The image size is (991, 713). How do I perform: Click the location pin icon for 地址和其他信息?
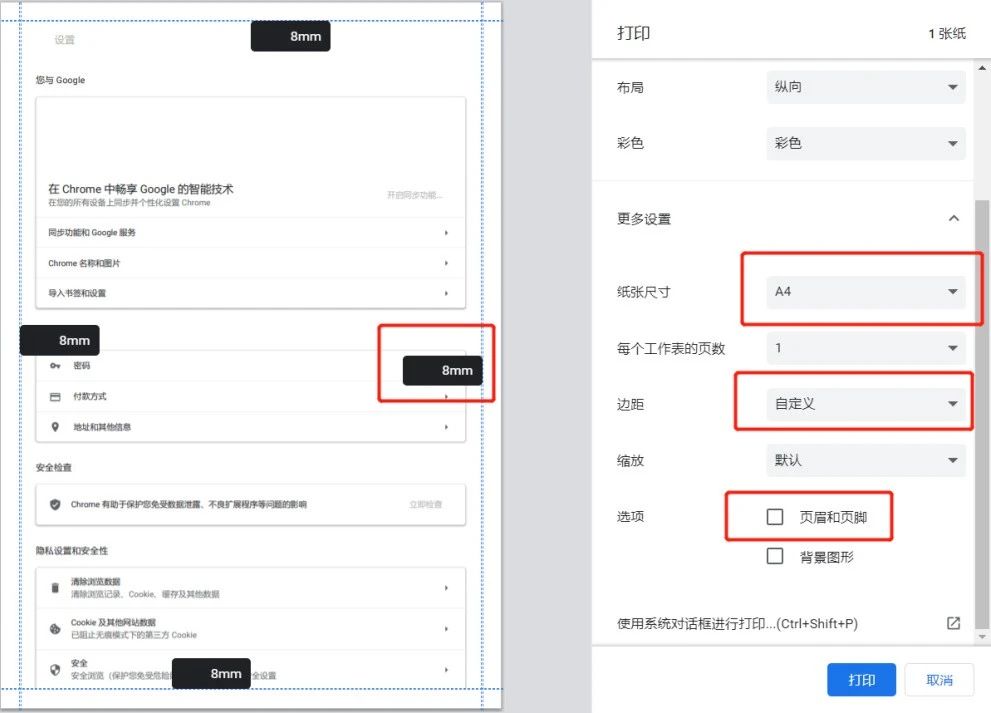coord(54,427)
